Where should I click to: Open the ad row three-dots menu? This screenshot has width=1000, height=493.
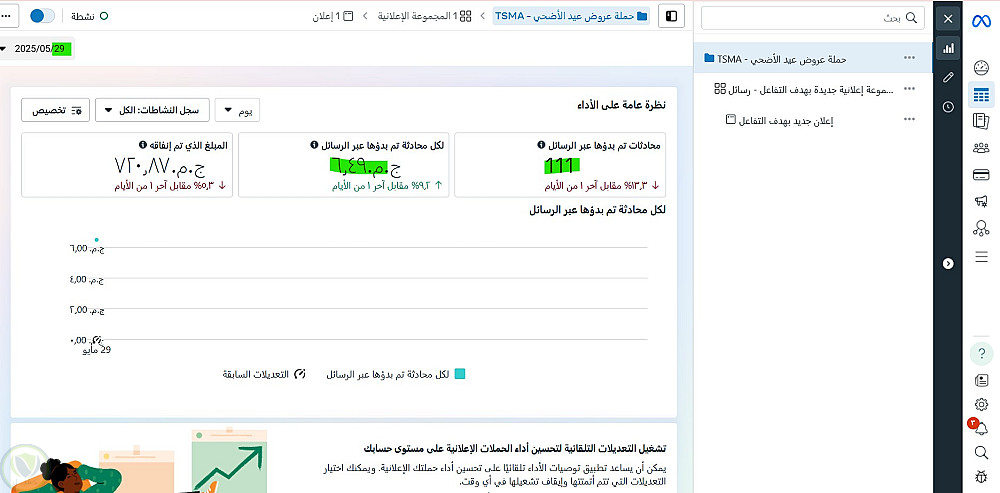click(909, 119)
